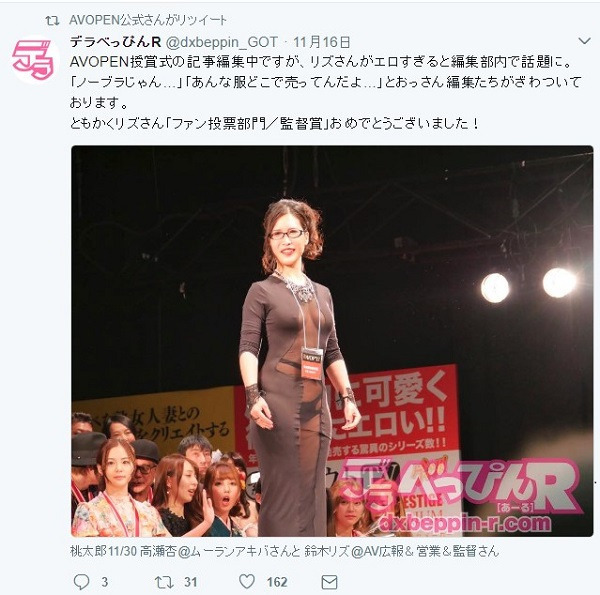Viewport: 600px width, 595px height.
Task: Click the dxbeppin-r.com watermark on photo
Action: coord(465,523)
